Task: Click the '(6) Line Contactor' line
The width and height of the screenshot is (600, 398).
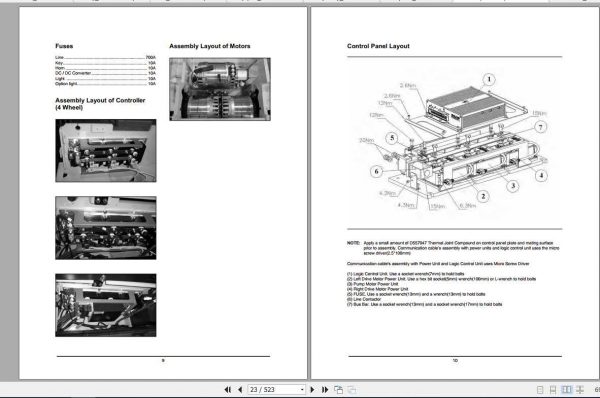Action: pos(364,299)
